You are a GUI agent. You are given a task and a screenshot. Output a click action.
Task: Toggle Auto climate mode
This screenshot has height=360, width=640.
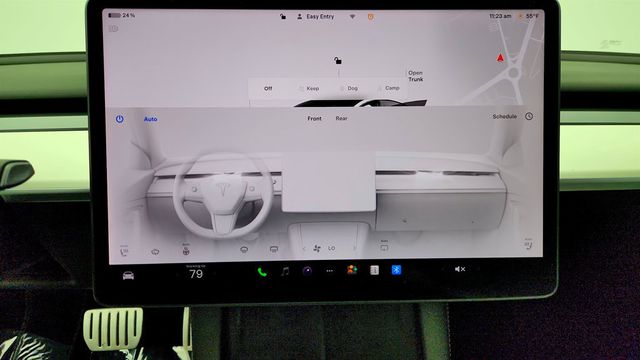click(151, 119)
